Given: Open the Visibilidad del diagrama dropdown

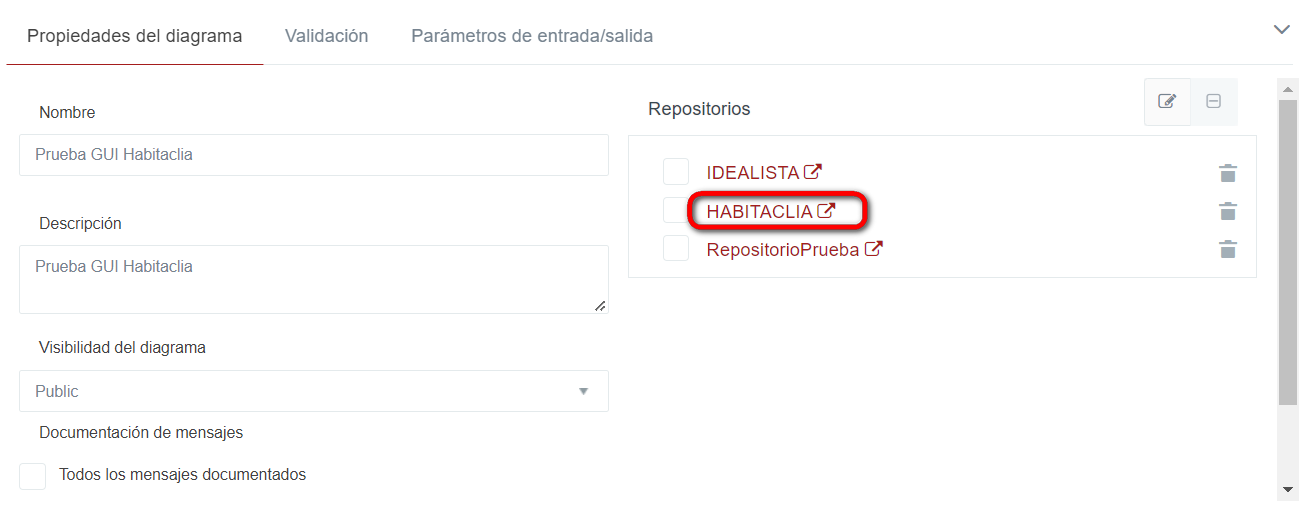Looking at the screenshot, I should point(313,391).
